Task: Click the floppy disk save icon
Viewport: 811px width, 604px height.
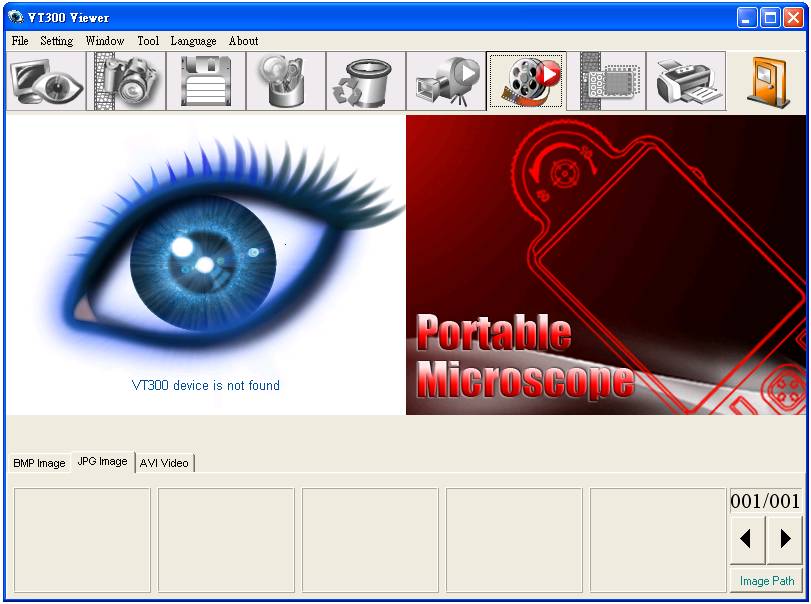Action: pyautogui.click(x=206, y=81)
